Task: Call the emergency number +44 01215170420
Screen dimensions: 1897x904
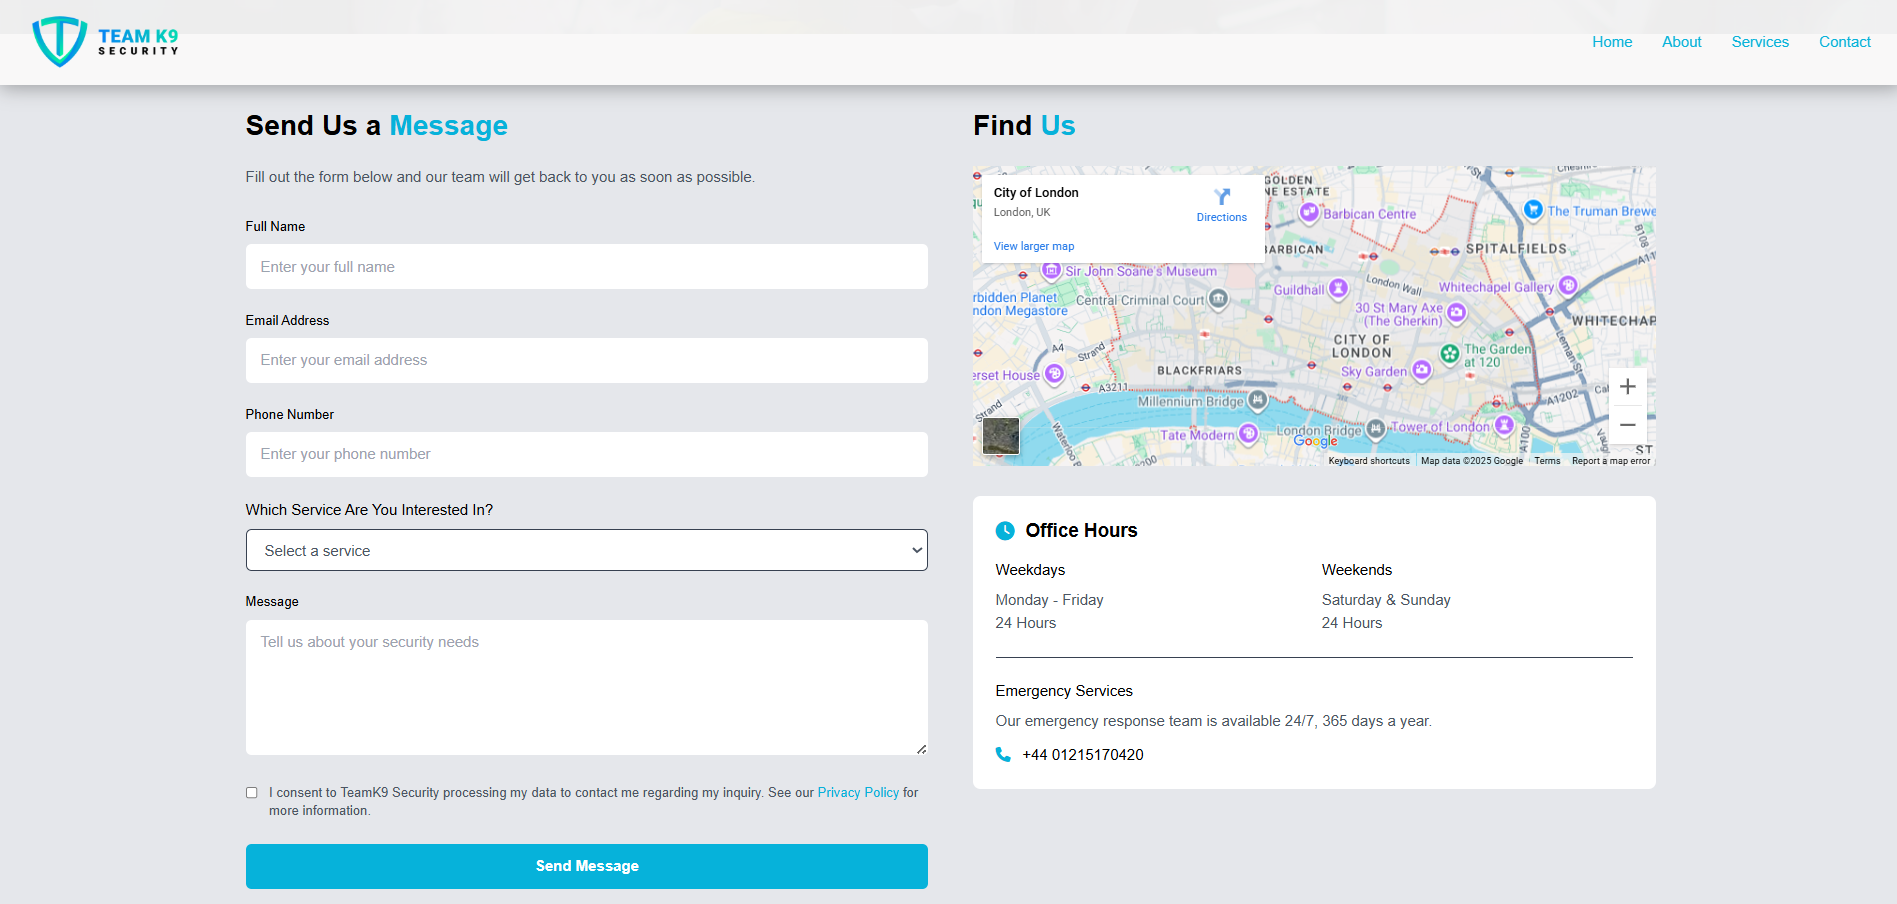Action: (x=1082, y=755)
